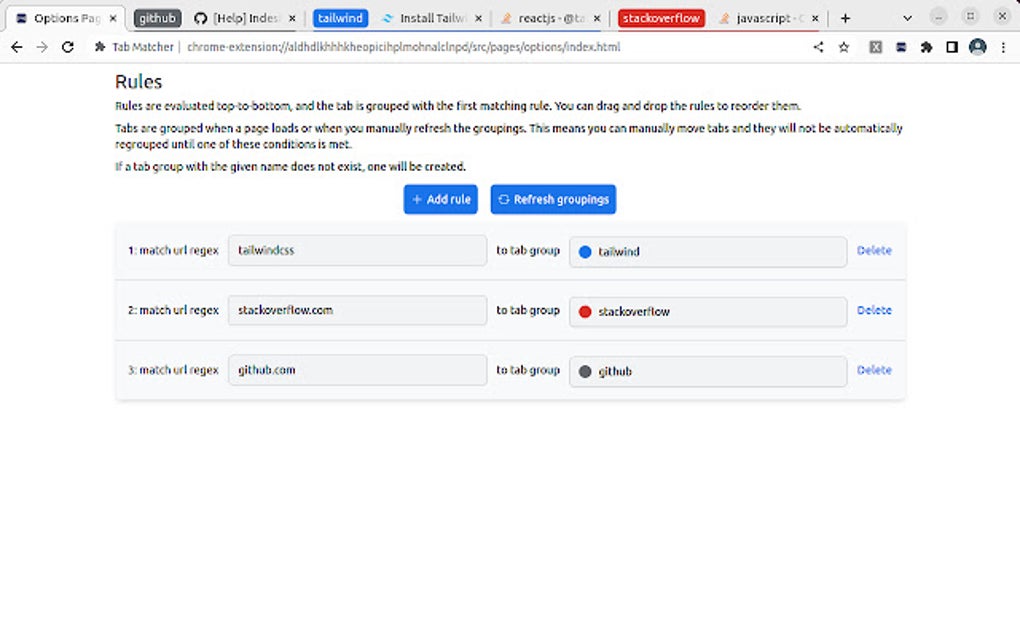Click the red stackoverflow color dot
Screen dimensions: 1020x638
[585, 312]
